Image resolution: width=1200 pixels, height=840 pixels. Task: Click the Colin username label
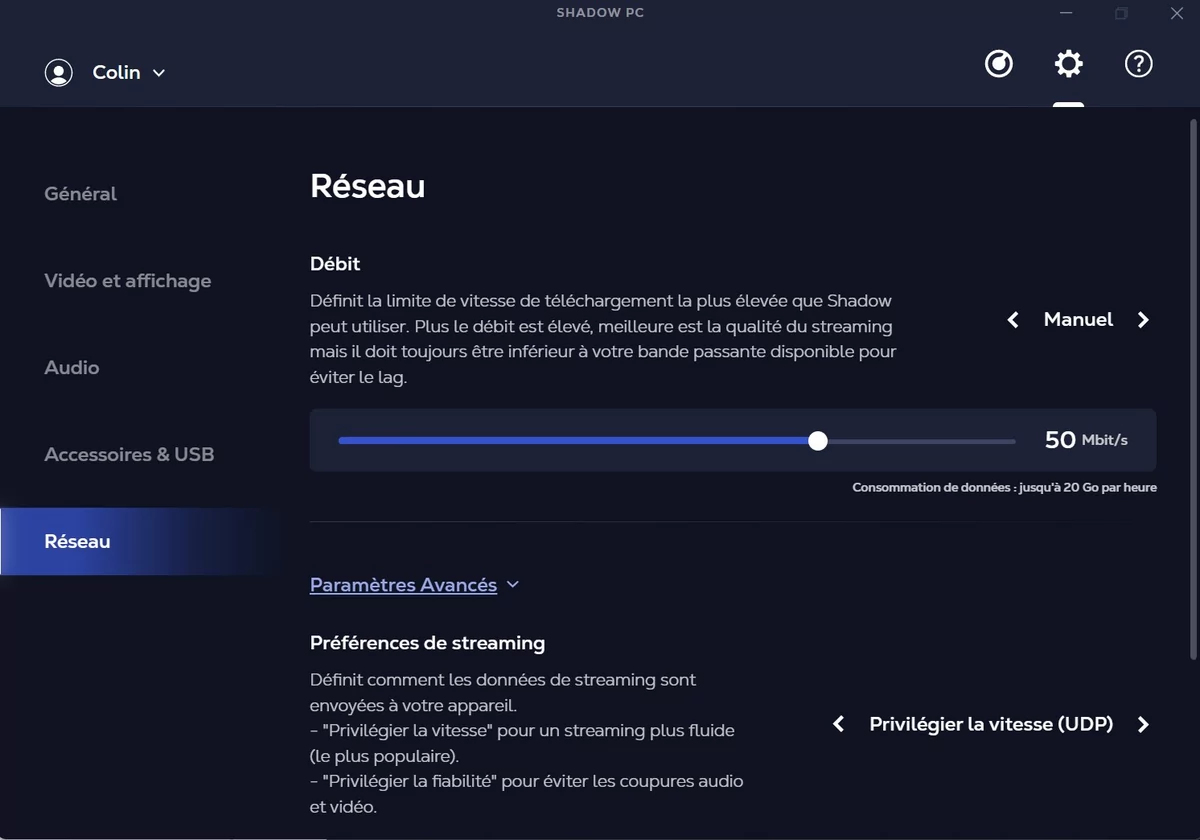[116, 72]
